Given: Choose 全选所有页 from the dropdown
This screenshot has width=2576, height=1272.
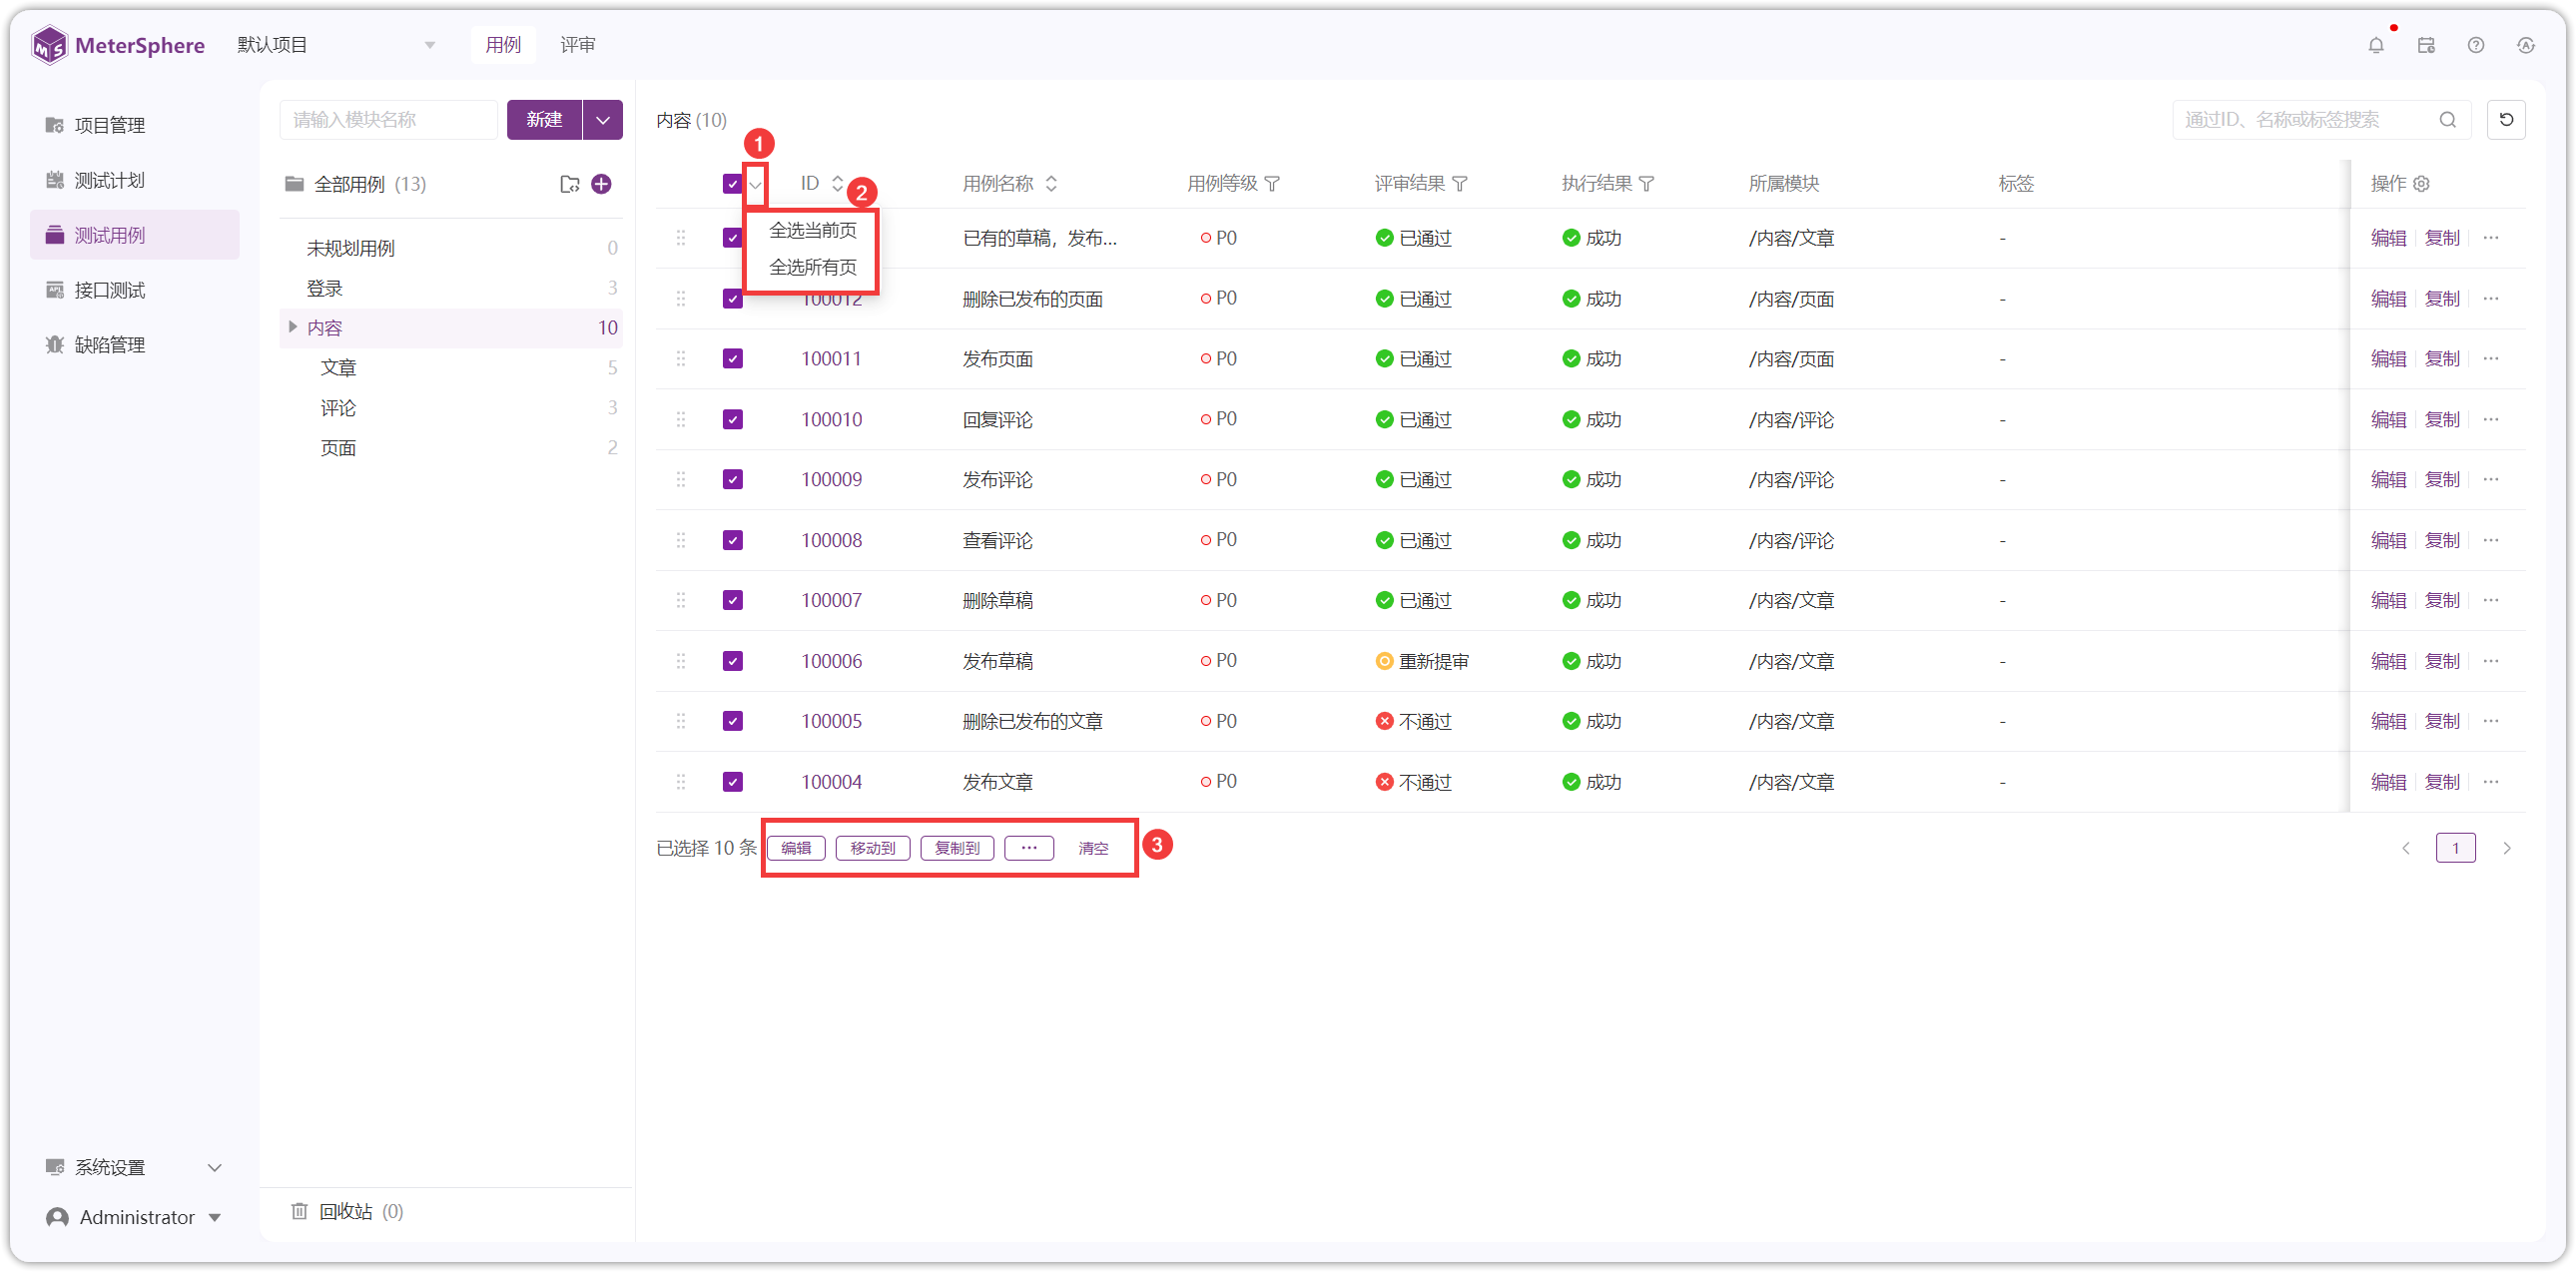Looking at the screenshot, I should (x=813, y=268).
